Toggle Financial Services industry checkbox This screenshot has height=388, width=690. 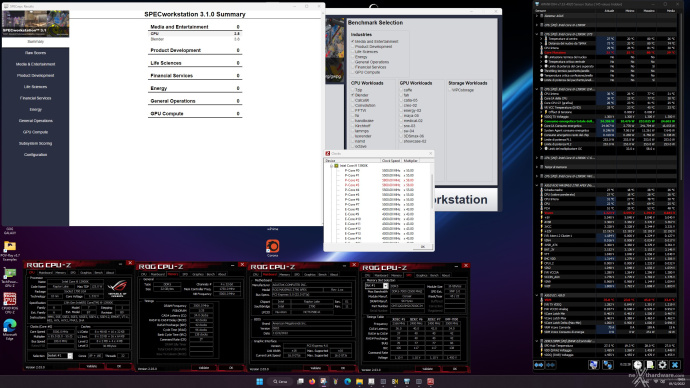coord(352,67)
